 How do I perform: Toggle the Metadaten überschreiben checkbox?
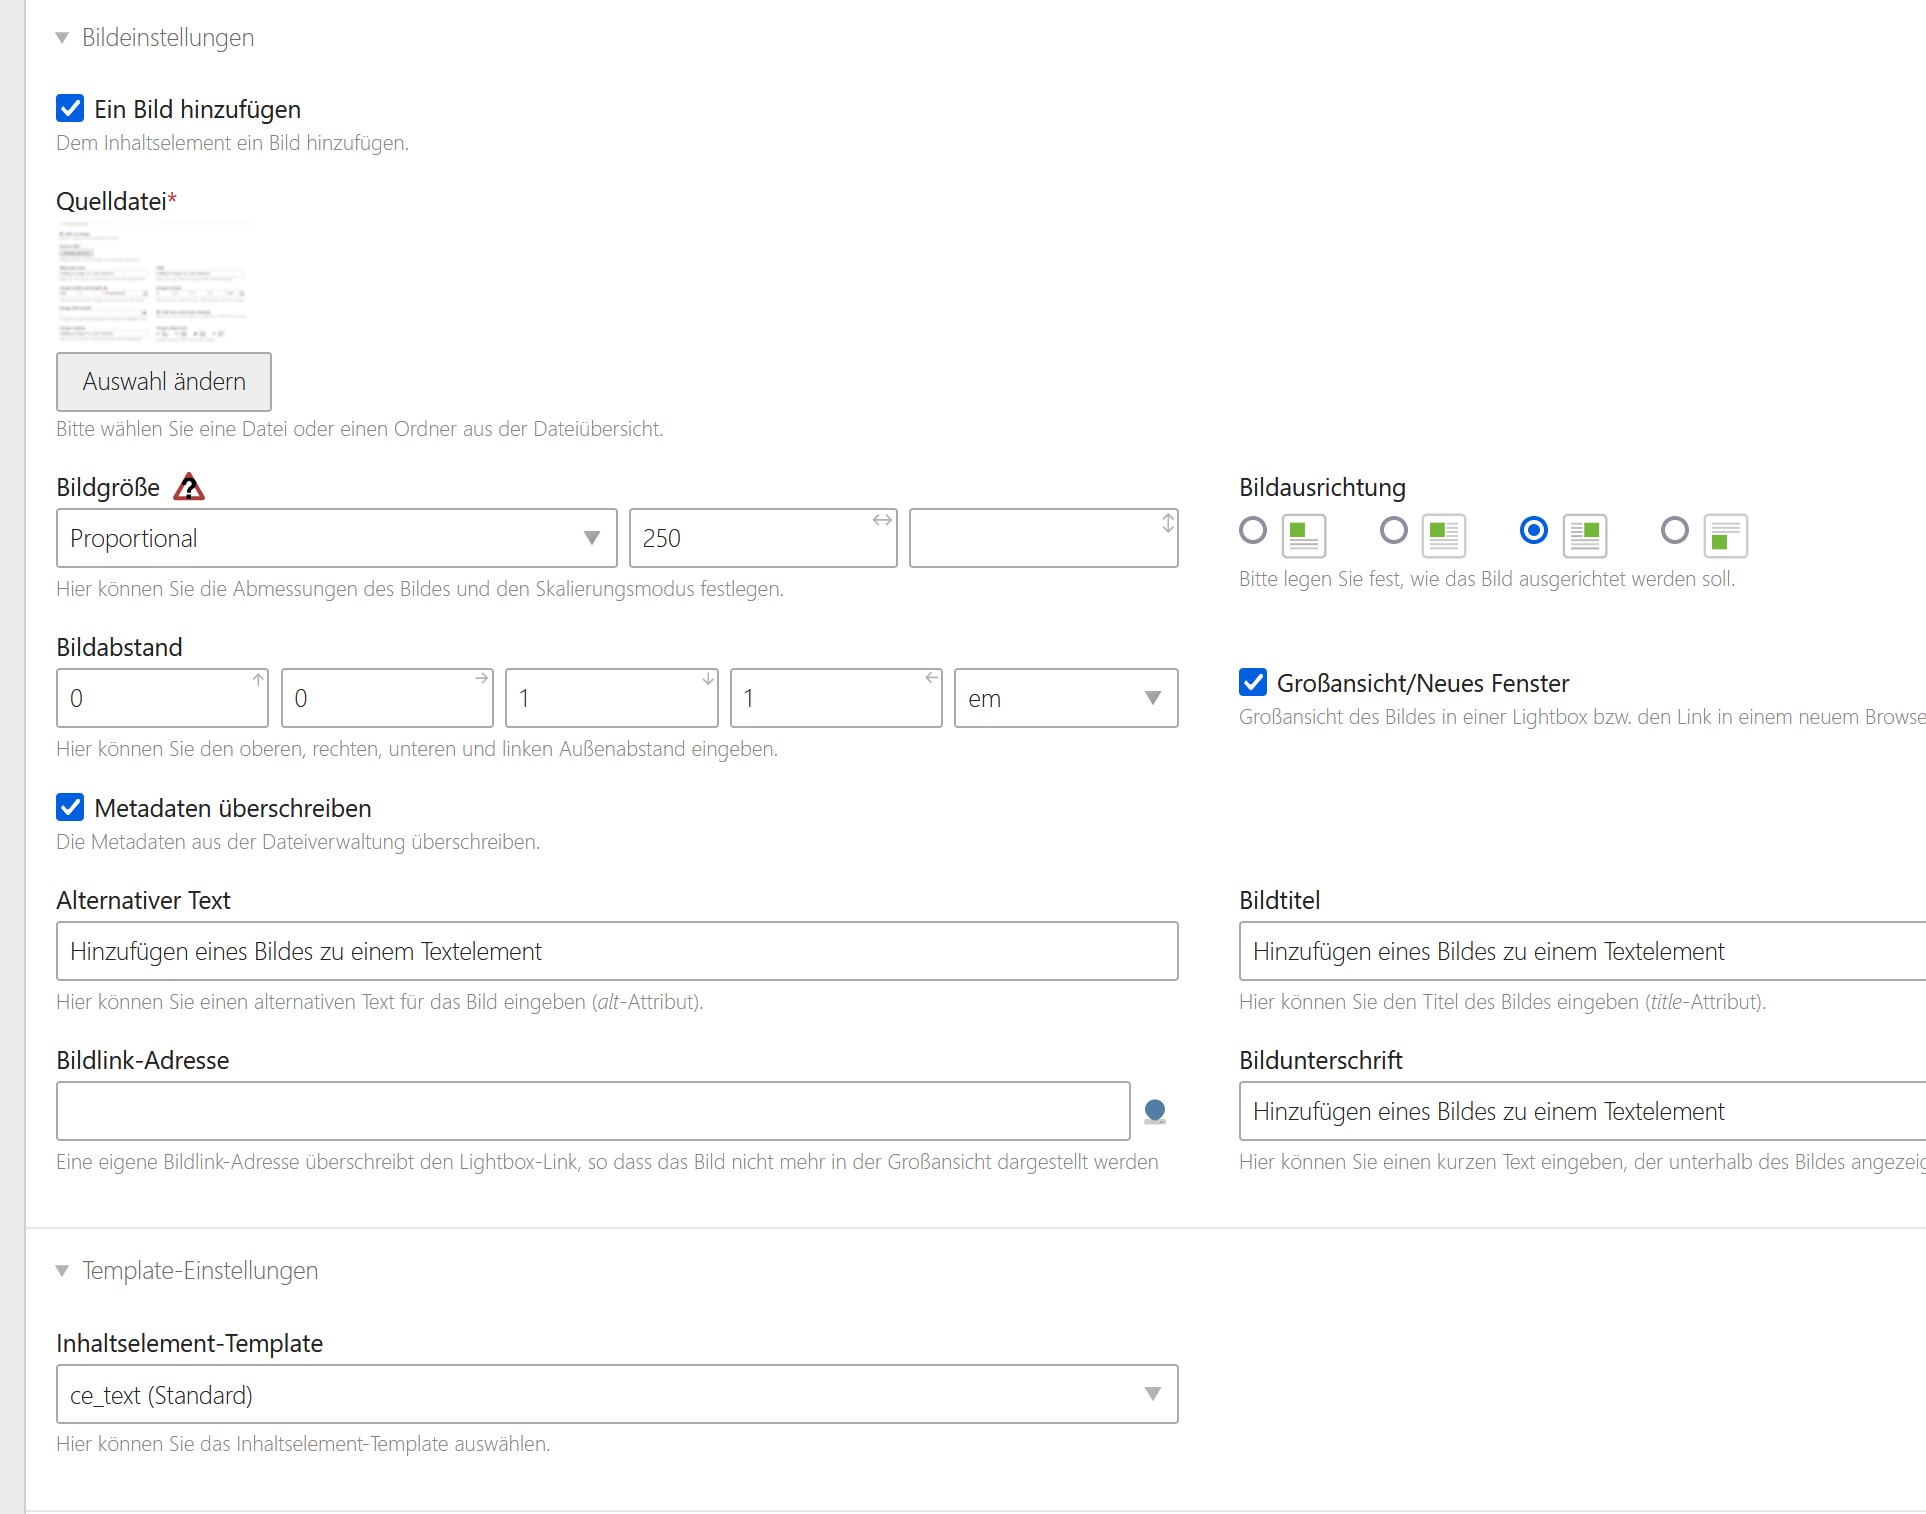click(x=70, y=807)
